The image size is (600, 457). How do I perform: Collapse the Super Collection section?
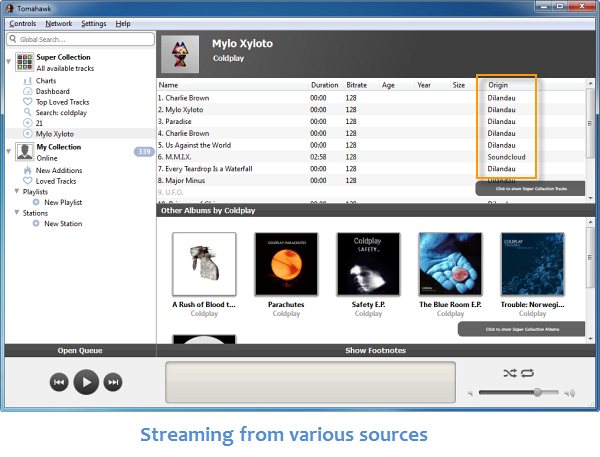coord(8,62)
